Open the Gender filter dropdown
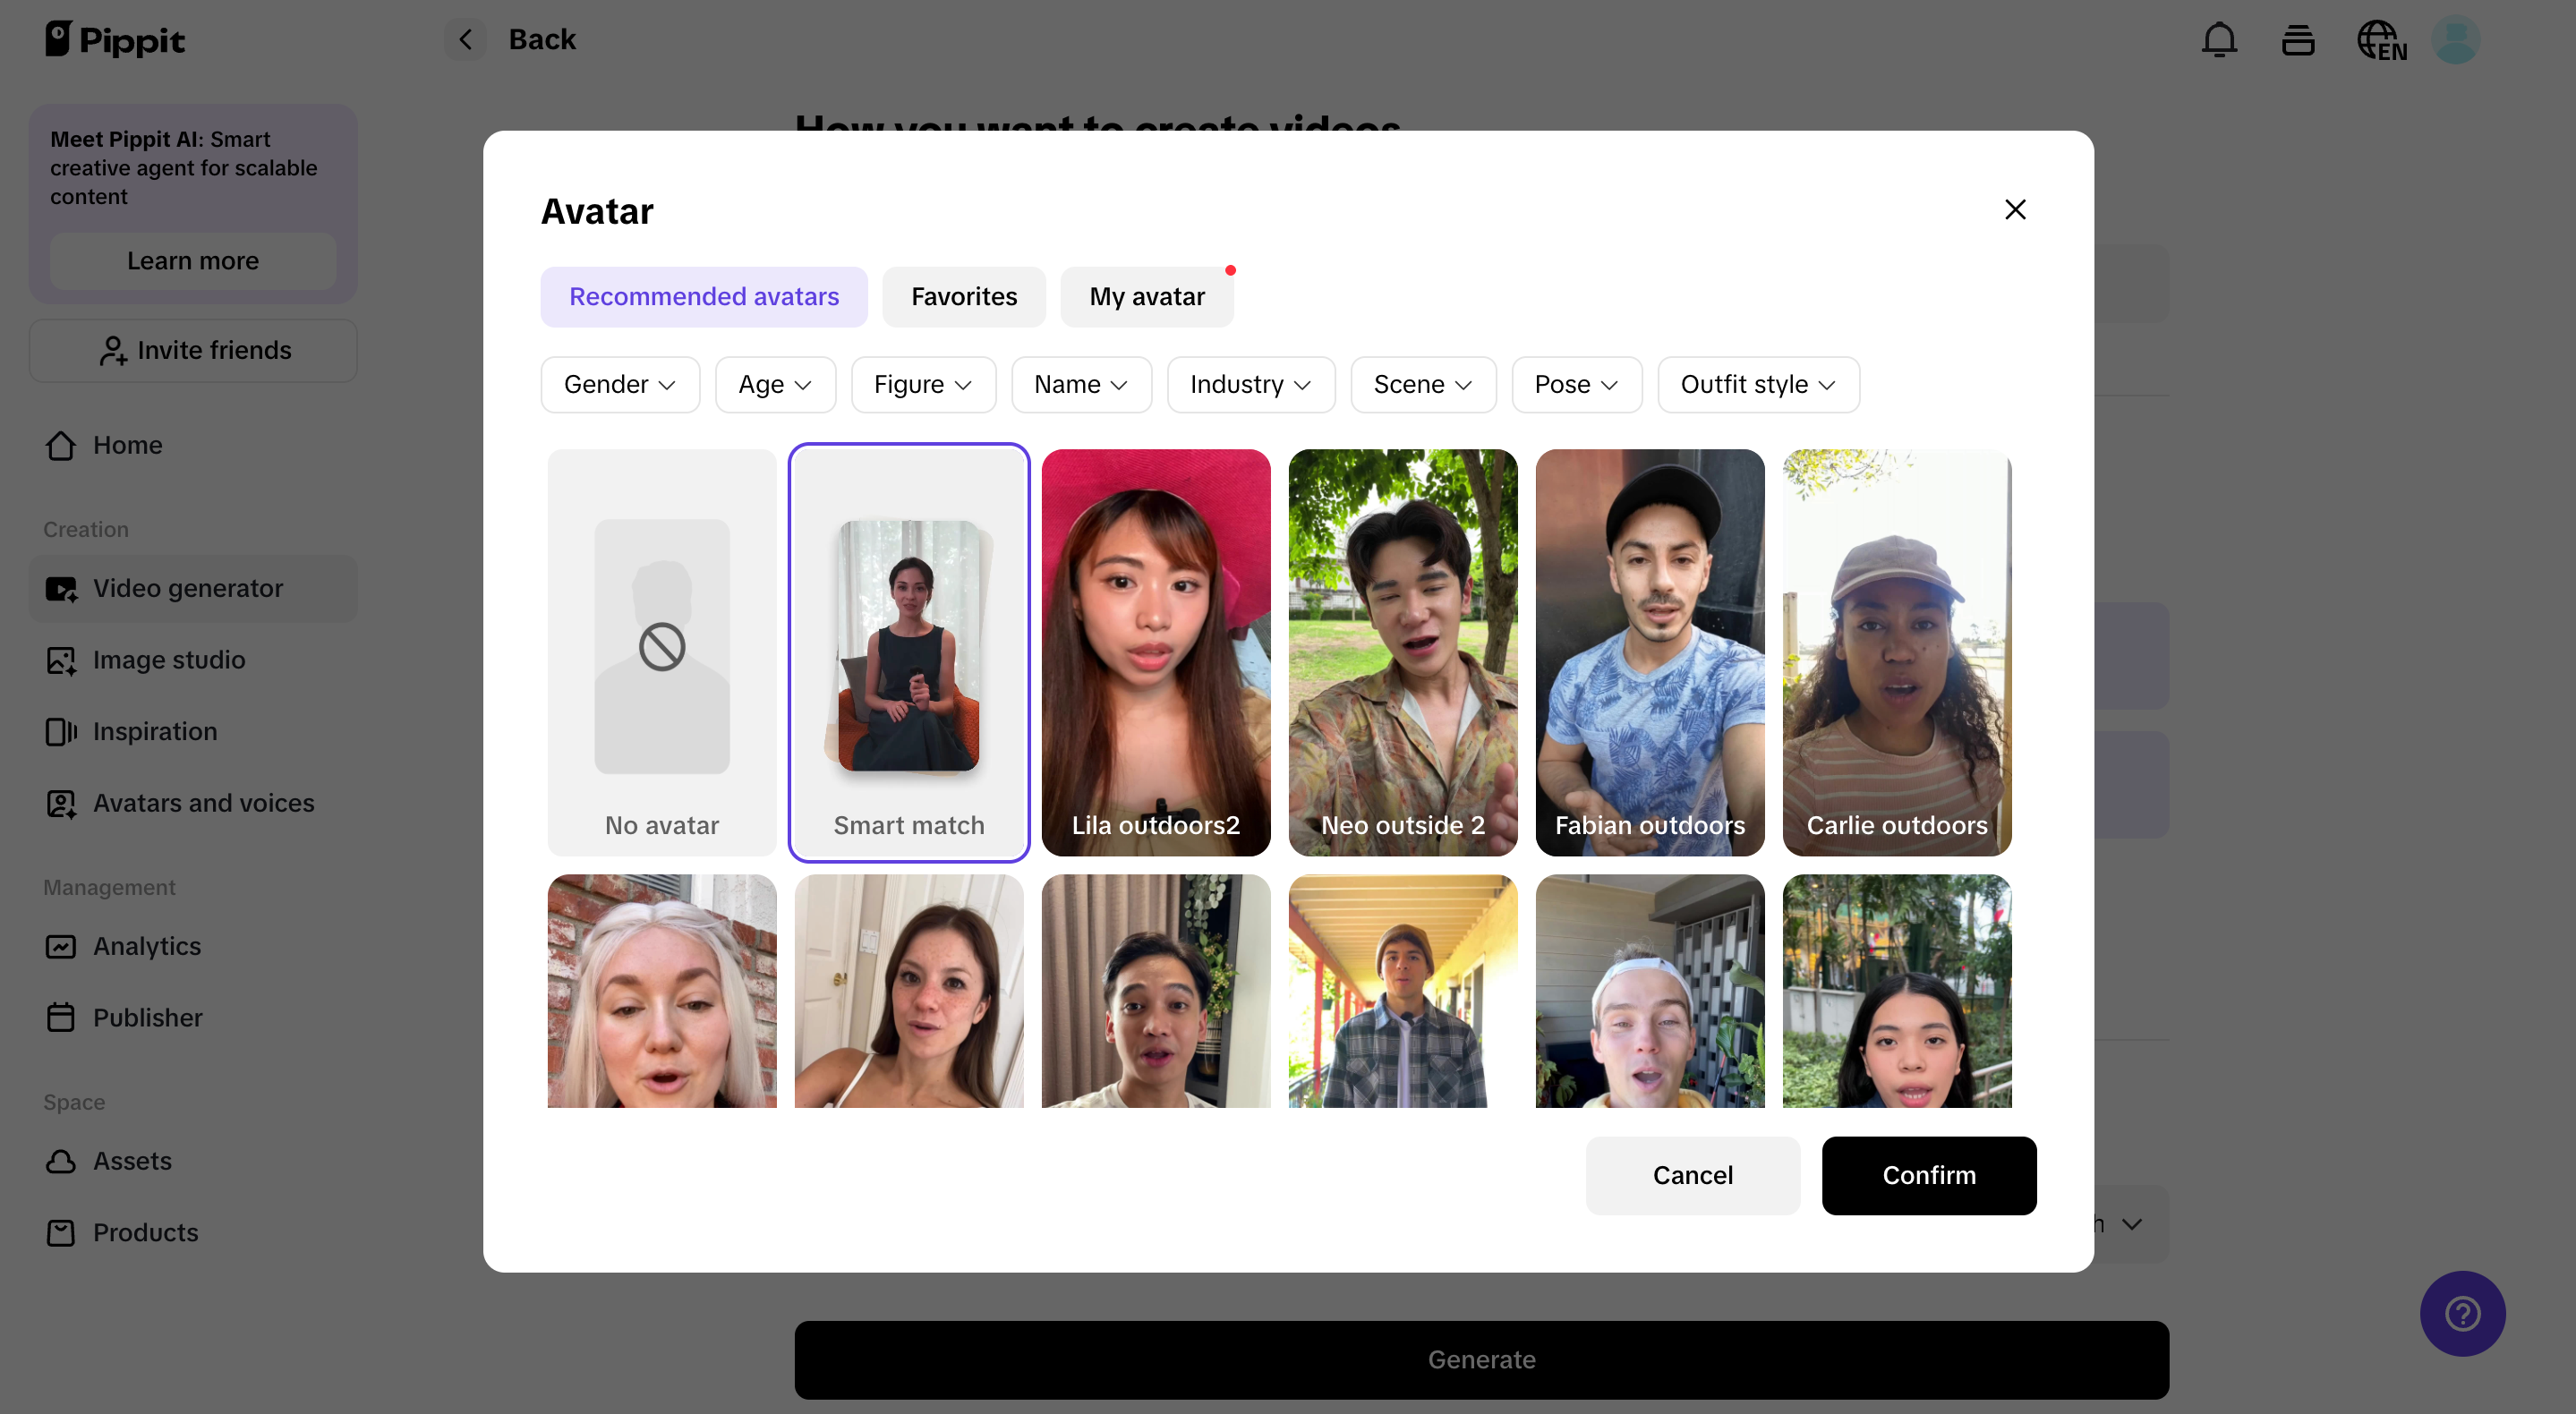Screen dimensions: 2576x1414 [620, 384]
